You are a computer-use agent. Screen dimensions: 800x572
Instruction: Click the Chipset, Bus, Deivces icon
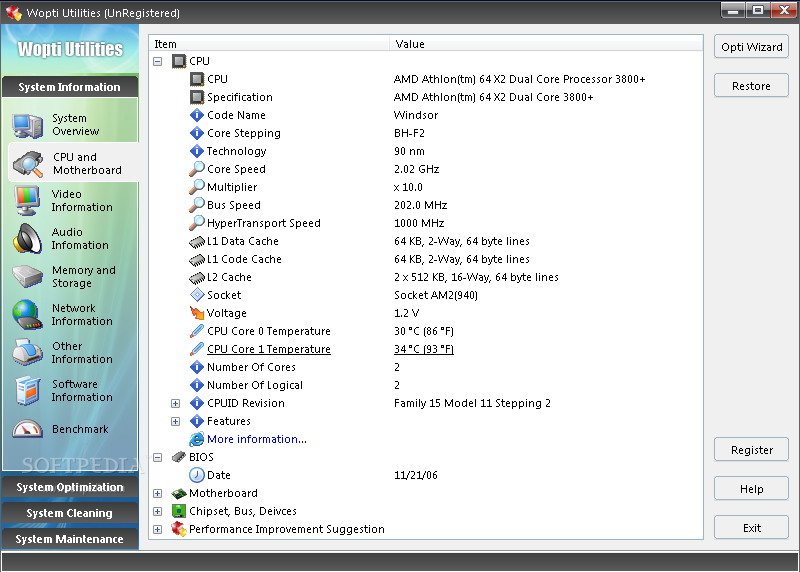[179, 511]
